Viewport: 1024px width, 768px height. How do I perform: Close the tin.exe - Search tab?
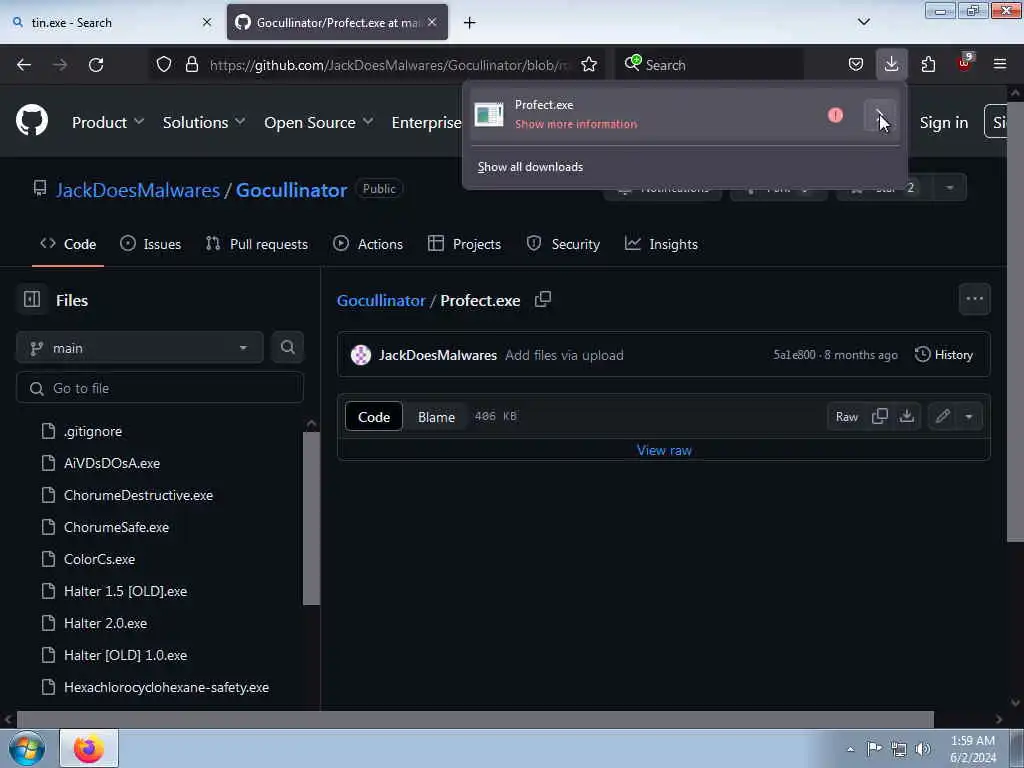pos(207,22)
